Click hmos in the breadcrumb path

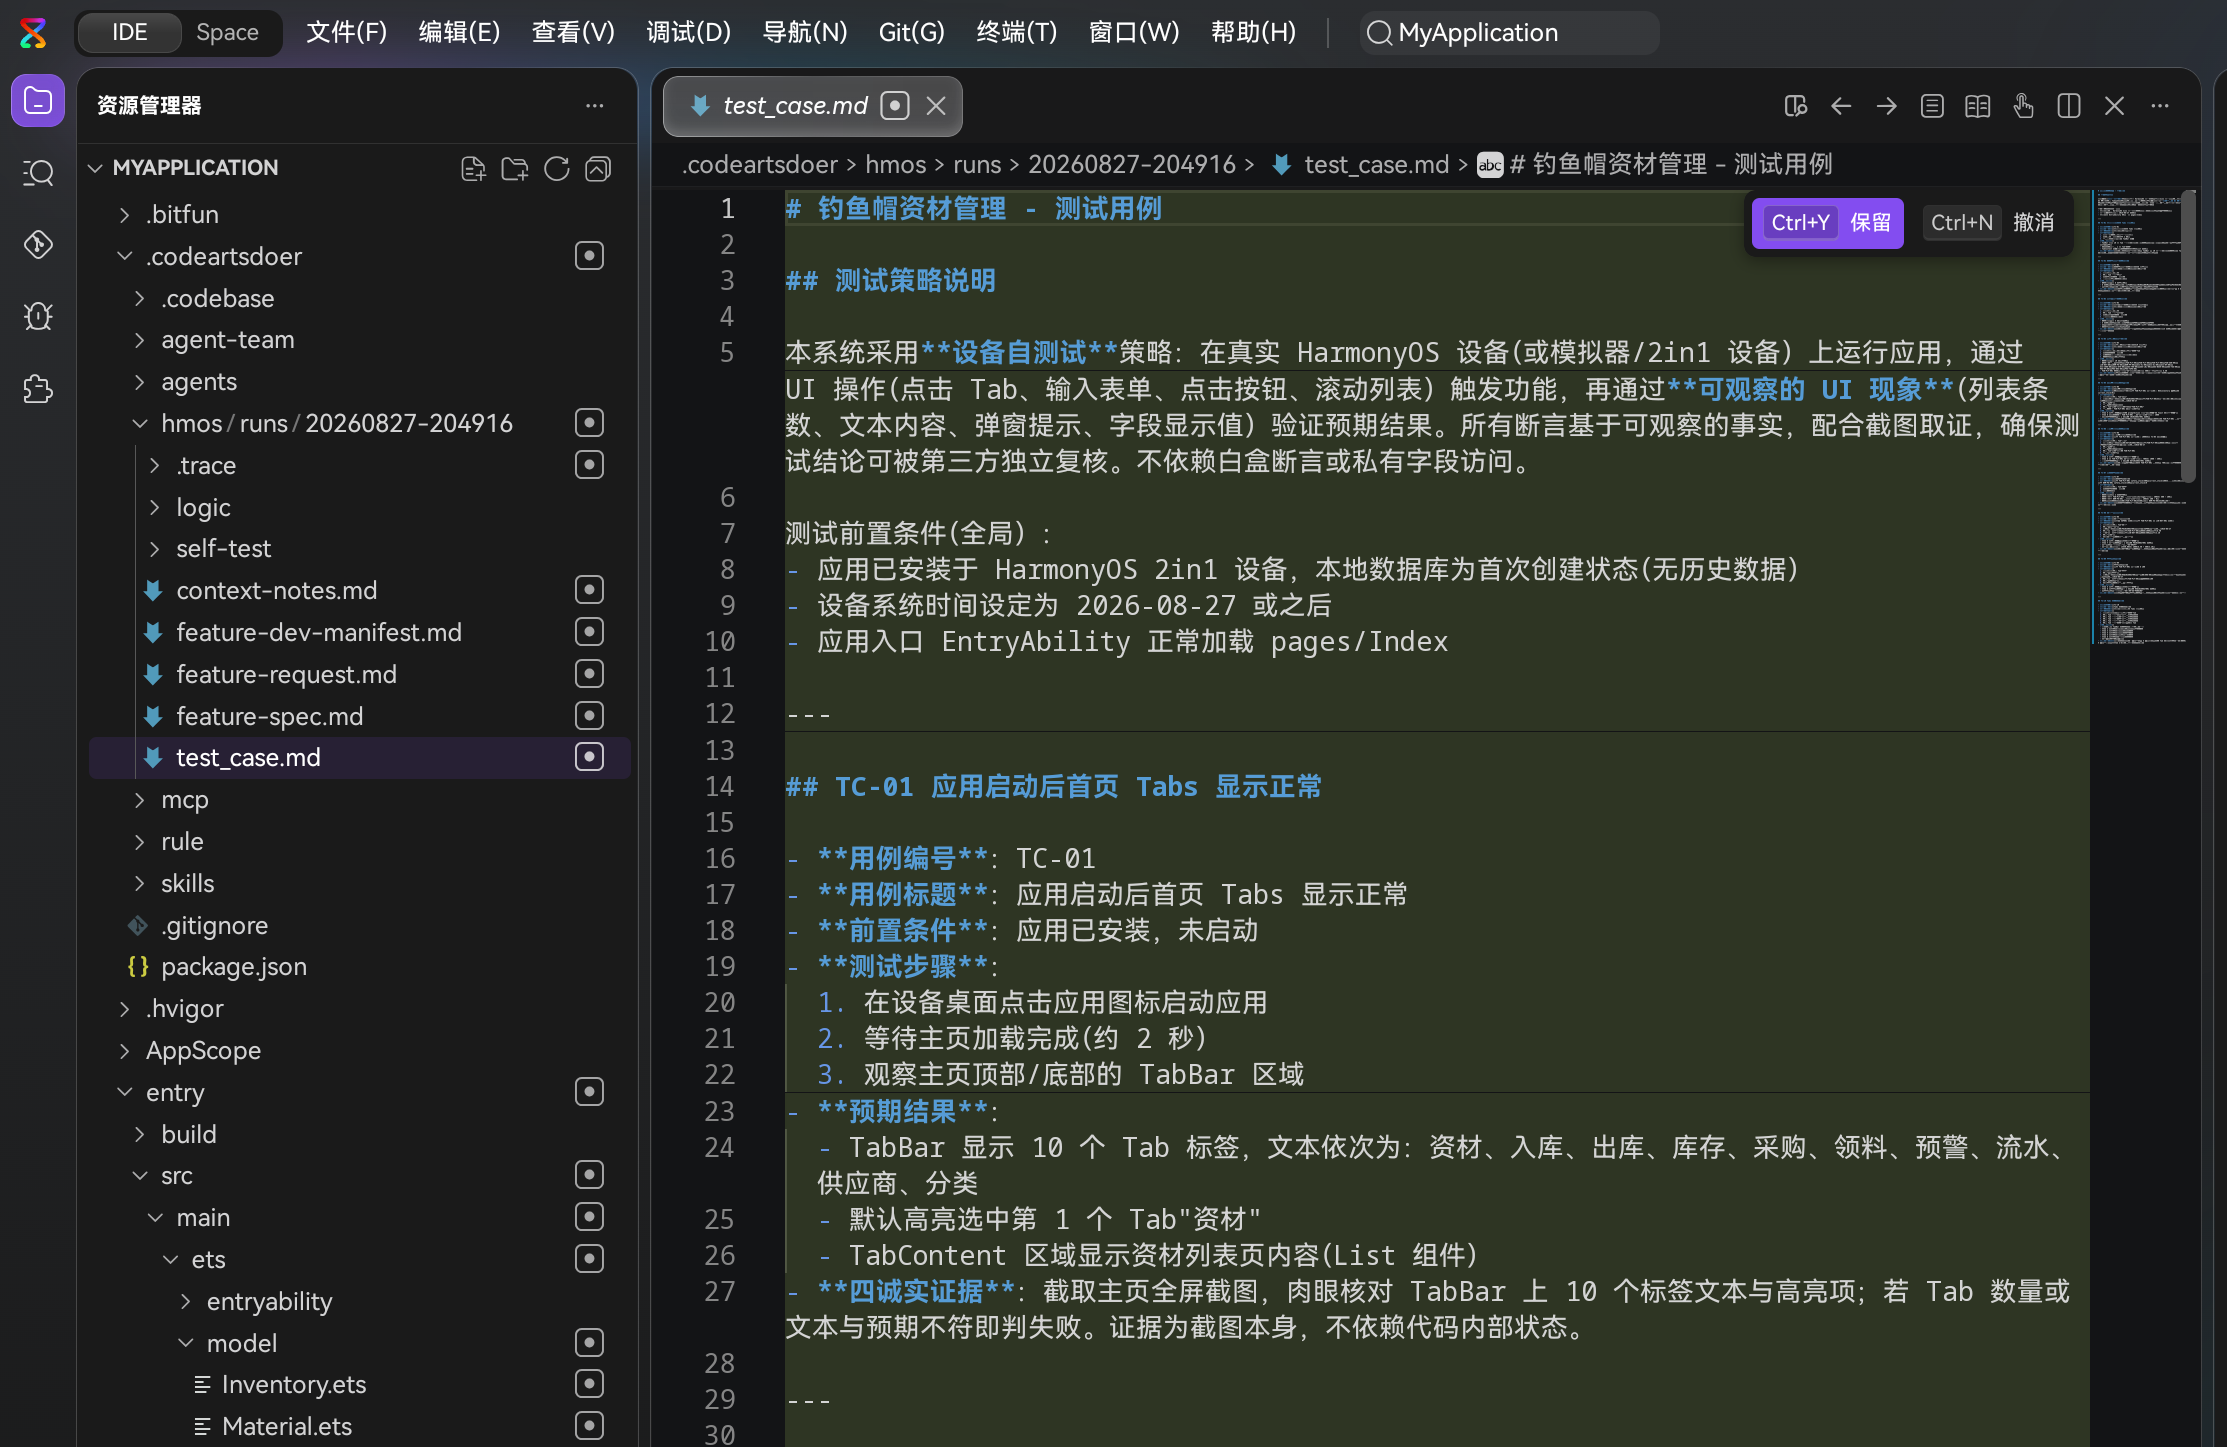pyautogui.click(x=895, y=165)
